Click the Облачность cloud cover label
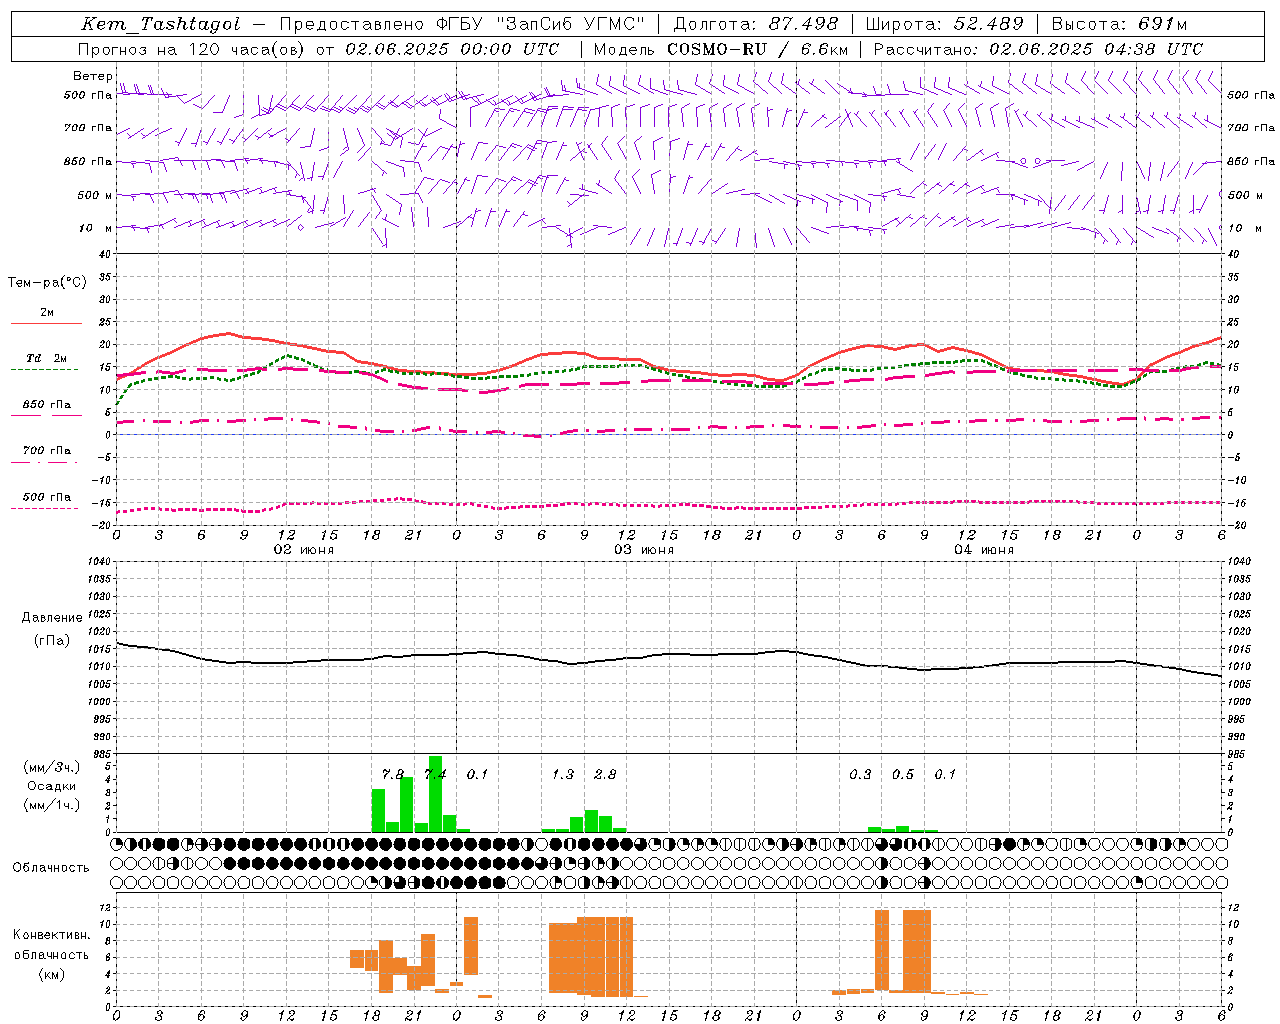This screenshot has width=1280, height=1024. pyautogui.click(x=51, y=868)
